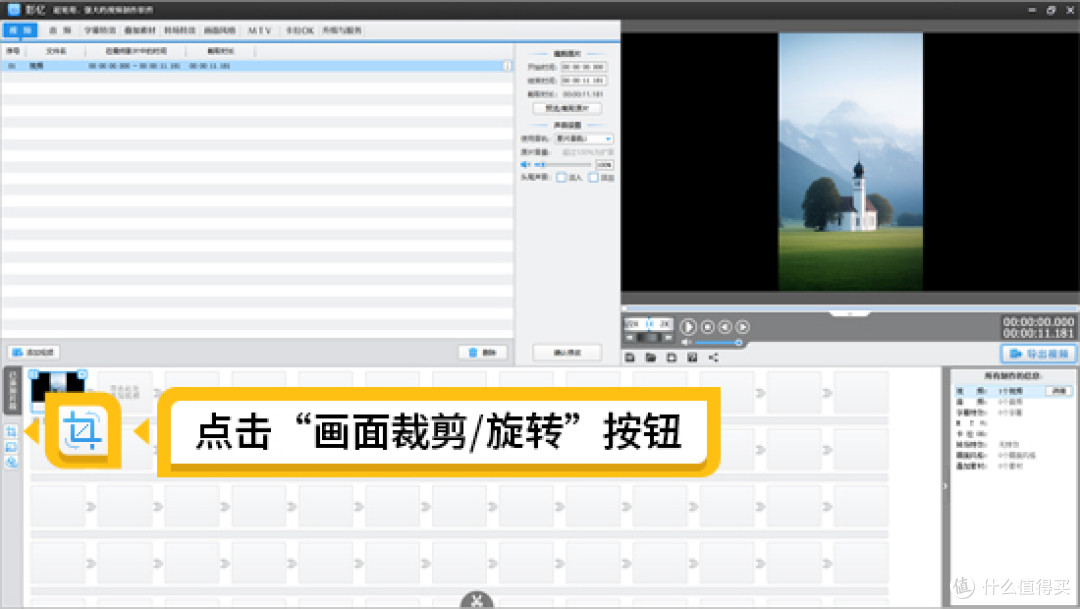The image size is (1080, 609).
Task: Click the third icon in the project toolbar
Action: click(x=672, y=357)
